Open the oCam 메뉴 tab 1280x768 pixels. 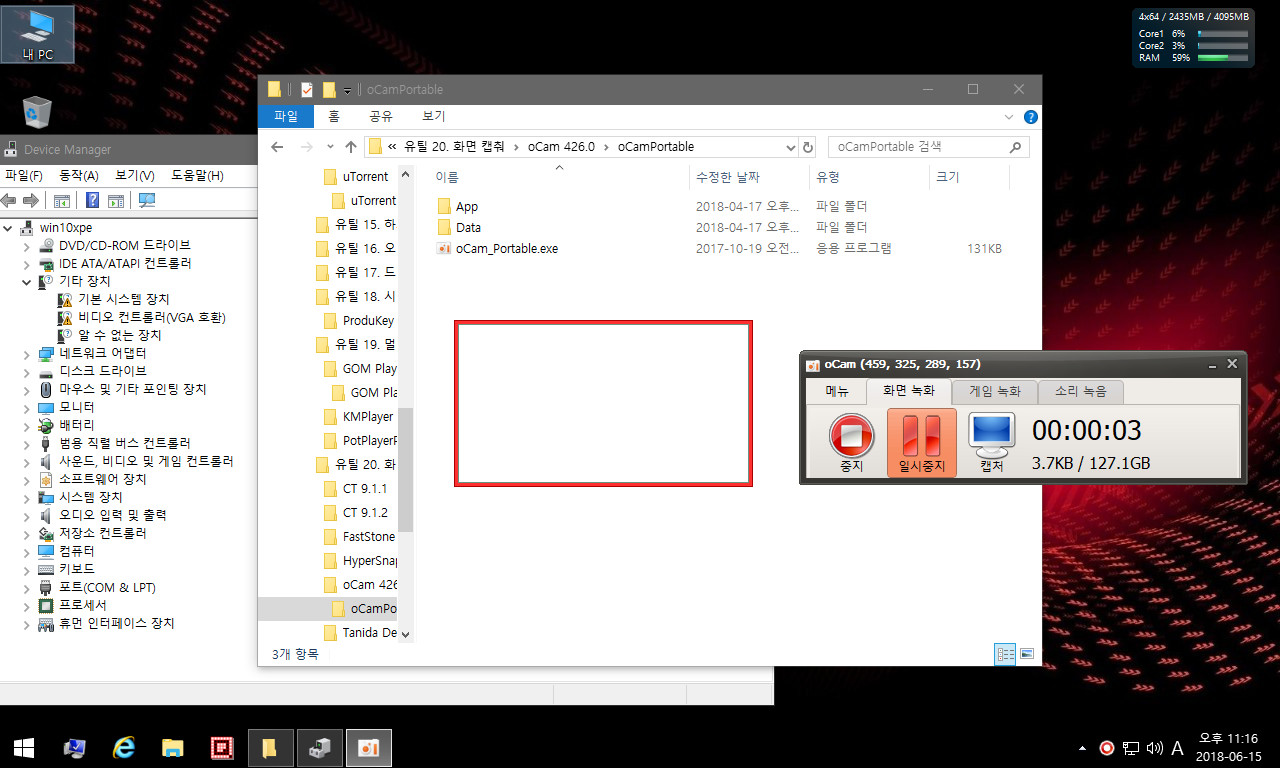[x=836, y=391]
